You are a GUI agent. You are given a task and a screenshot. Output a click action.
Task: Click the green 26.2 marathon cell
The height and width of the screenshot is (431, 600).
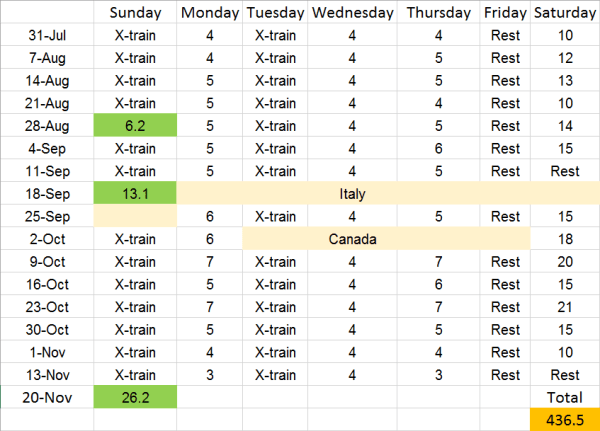pyautogui.click(x=134, y=397)
